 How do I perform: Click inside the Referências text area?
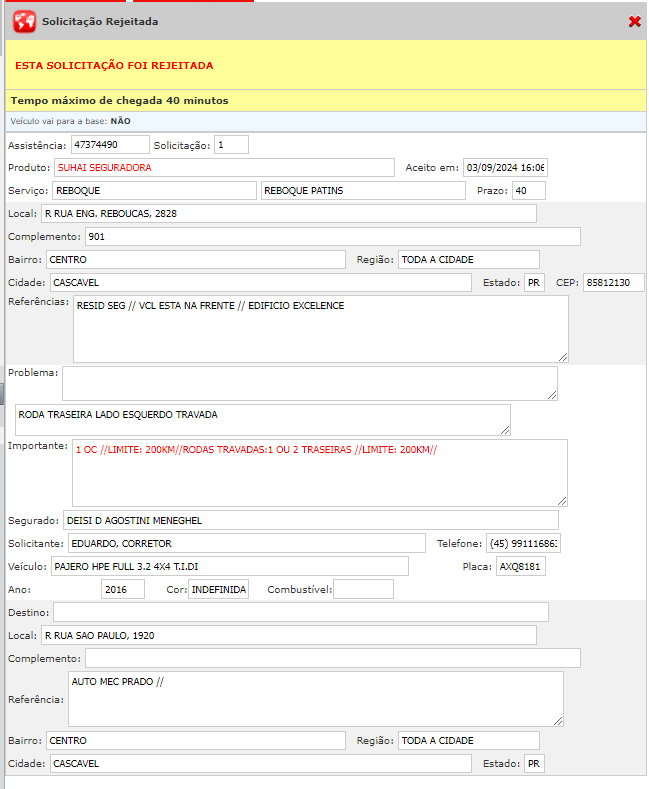pyautogui.click(x=320, y=328)
